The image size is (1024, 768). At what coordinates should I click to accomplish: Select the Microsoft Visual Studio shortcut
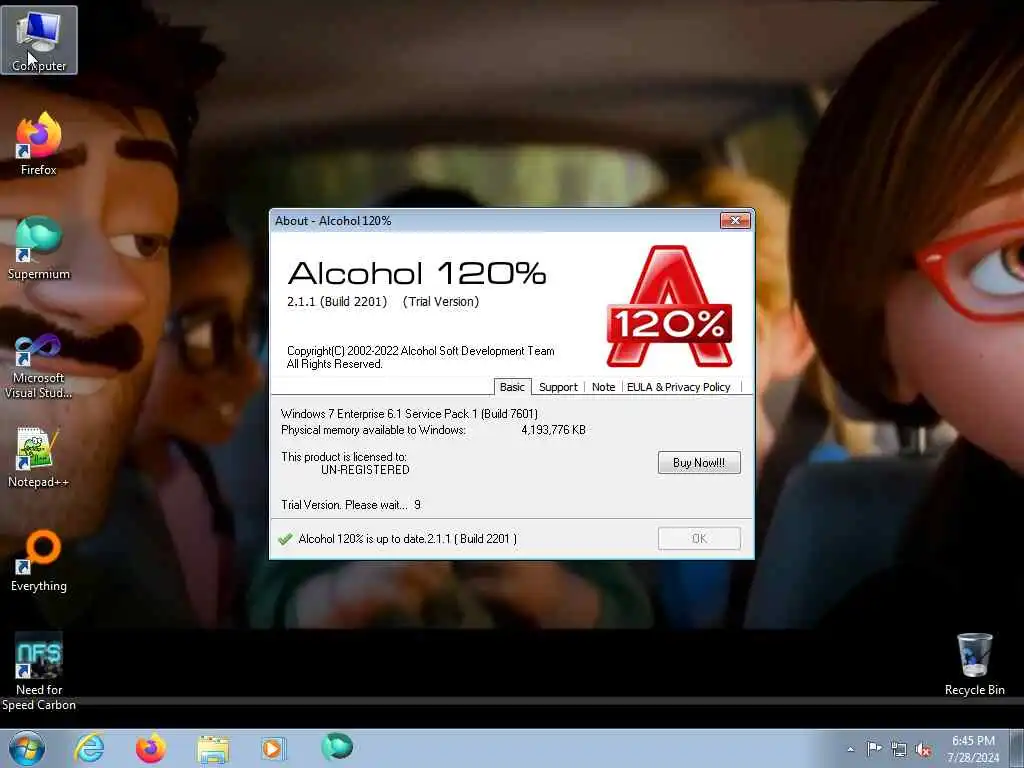[x=39, y=366]
